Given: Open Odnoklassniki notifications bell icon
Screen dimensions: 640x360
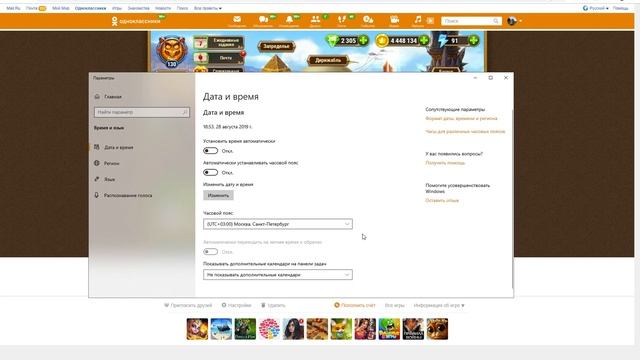Looking at the screenshot, I should click(x=289, y=19).
